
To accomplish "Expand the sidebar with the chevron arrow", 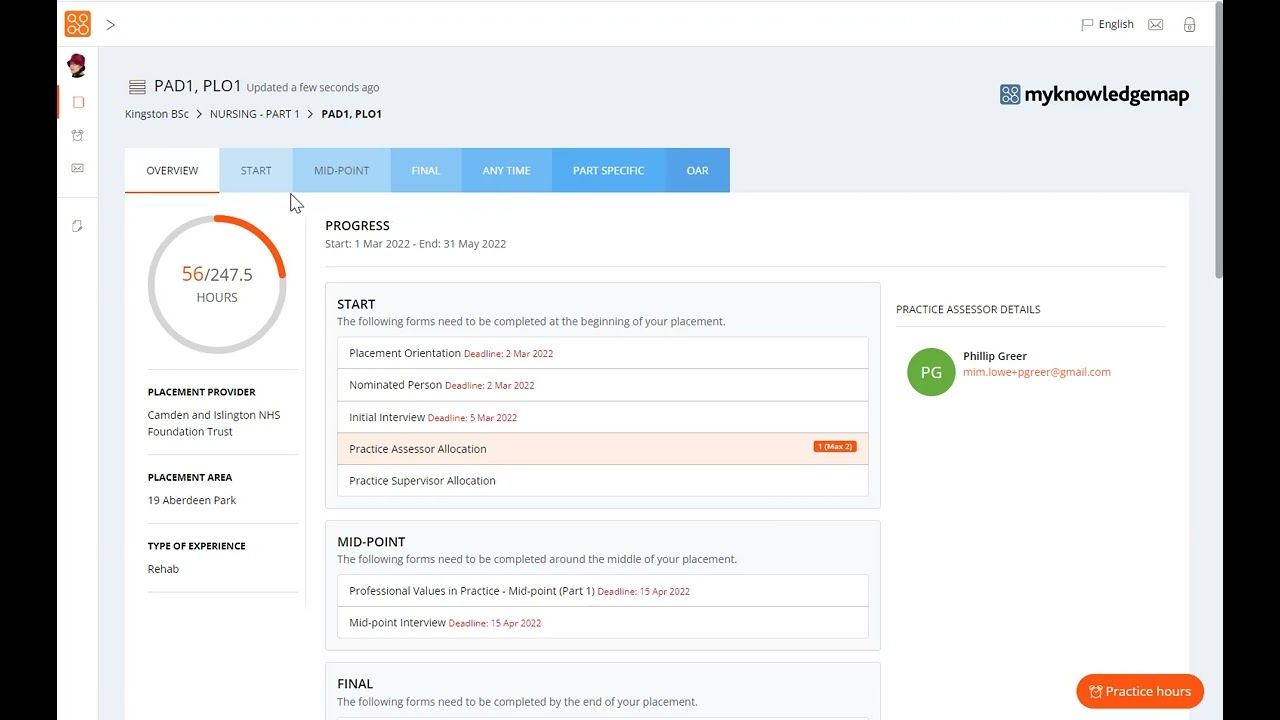I will [111, 24].
